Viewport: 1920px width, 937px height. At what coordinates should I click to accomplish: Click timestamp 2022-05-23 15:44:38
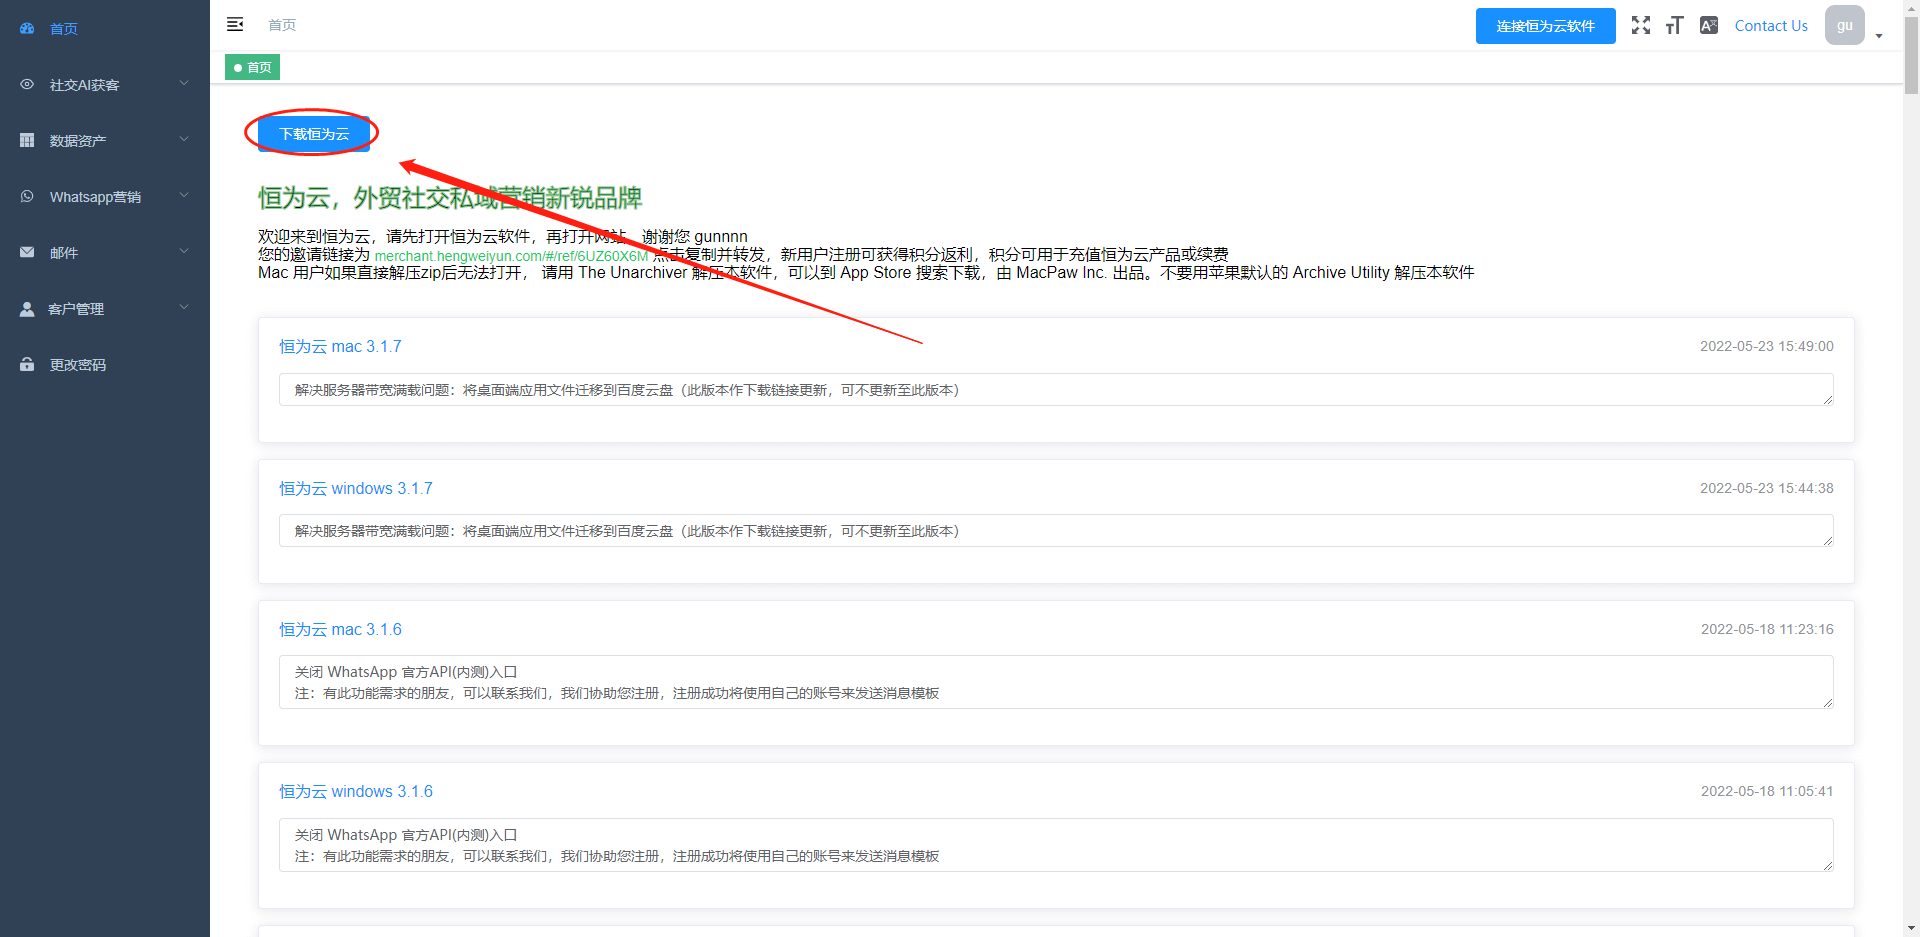point(1767,488)
